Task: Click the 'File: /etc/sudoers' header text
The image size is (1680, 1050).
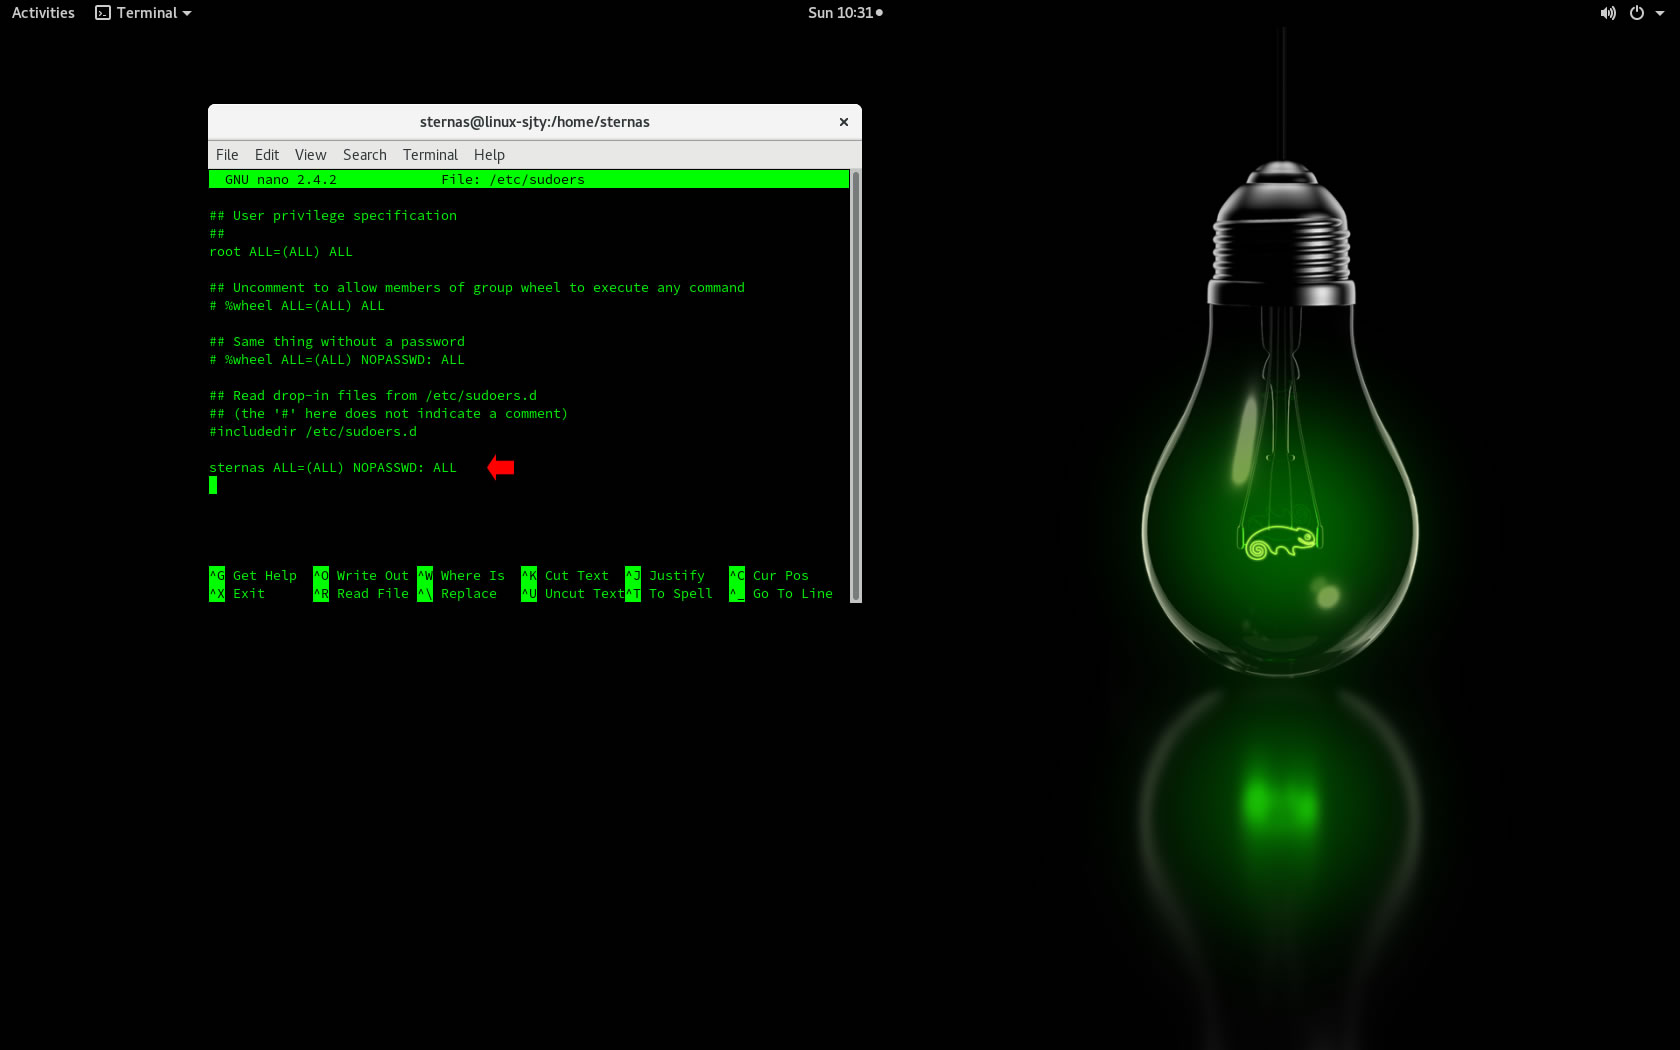Action: tap(513, 180)
